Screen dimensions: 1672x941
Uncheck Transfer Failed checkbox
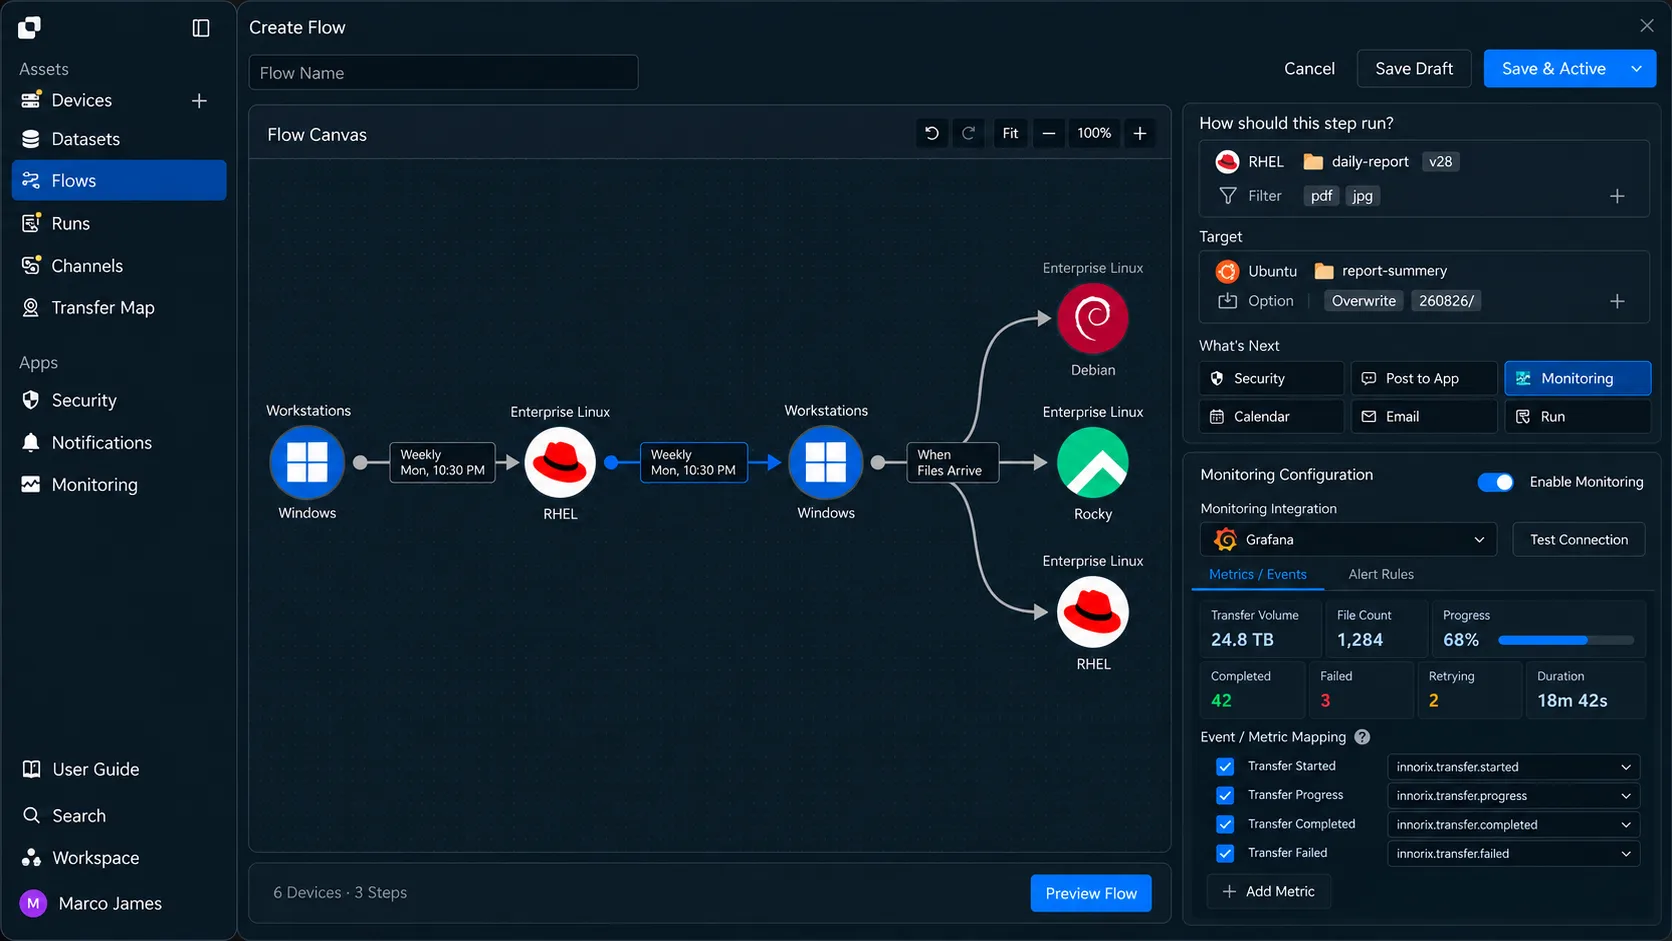(x=1225, y=854)
